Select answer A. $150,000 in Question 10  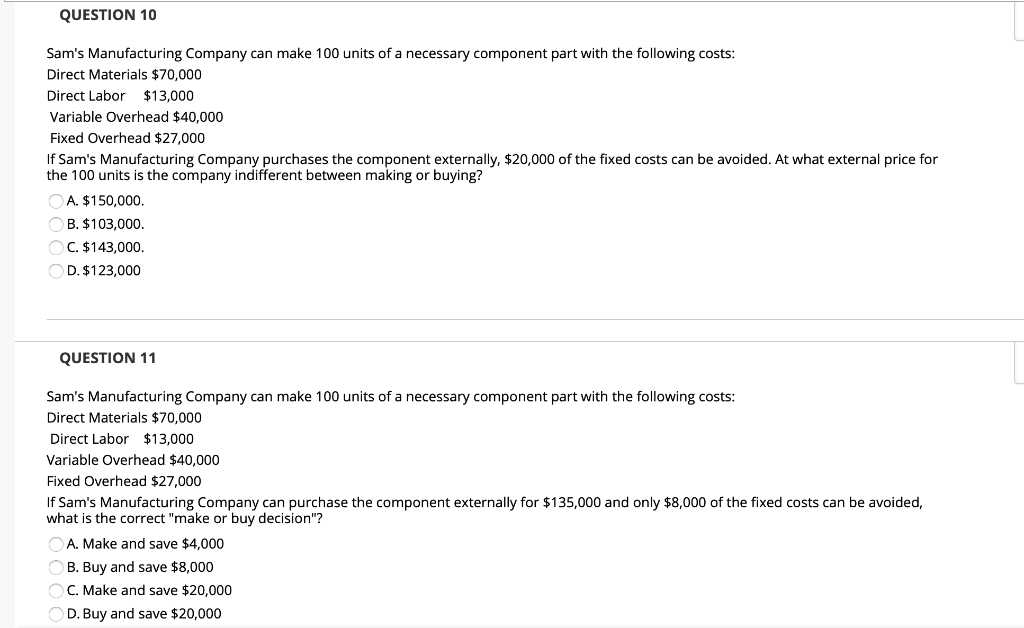pyautogui.click(x=56, y=201)
